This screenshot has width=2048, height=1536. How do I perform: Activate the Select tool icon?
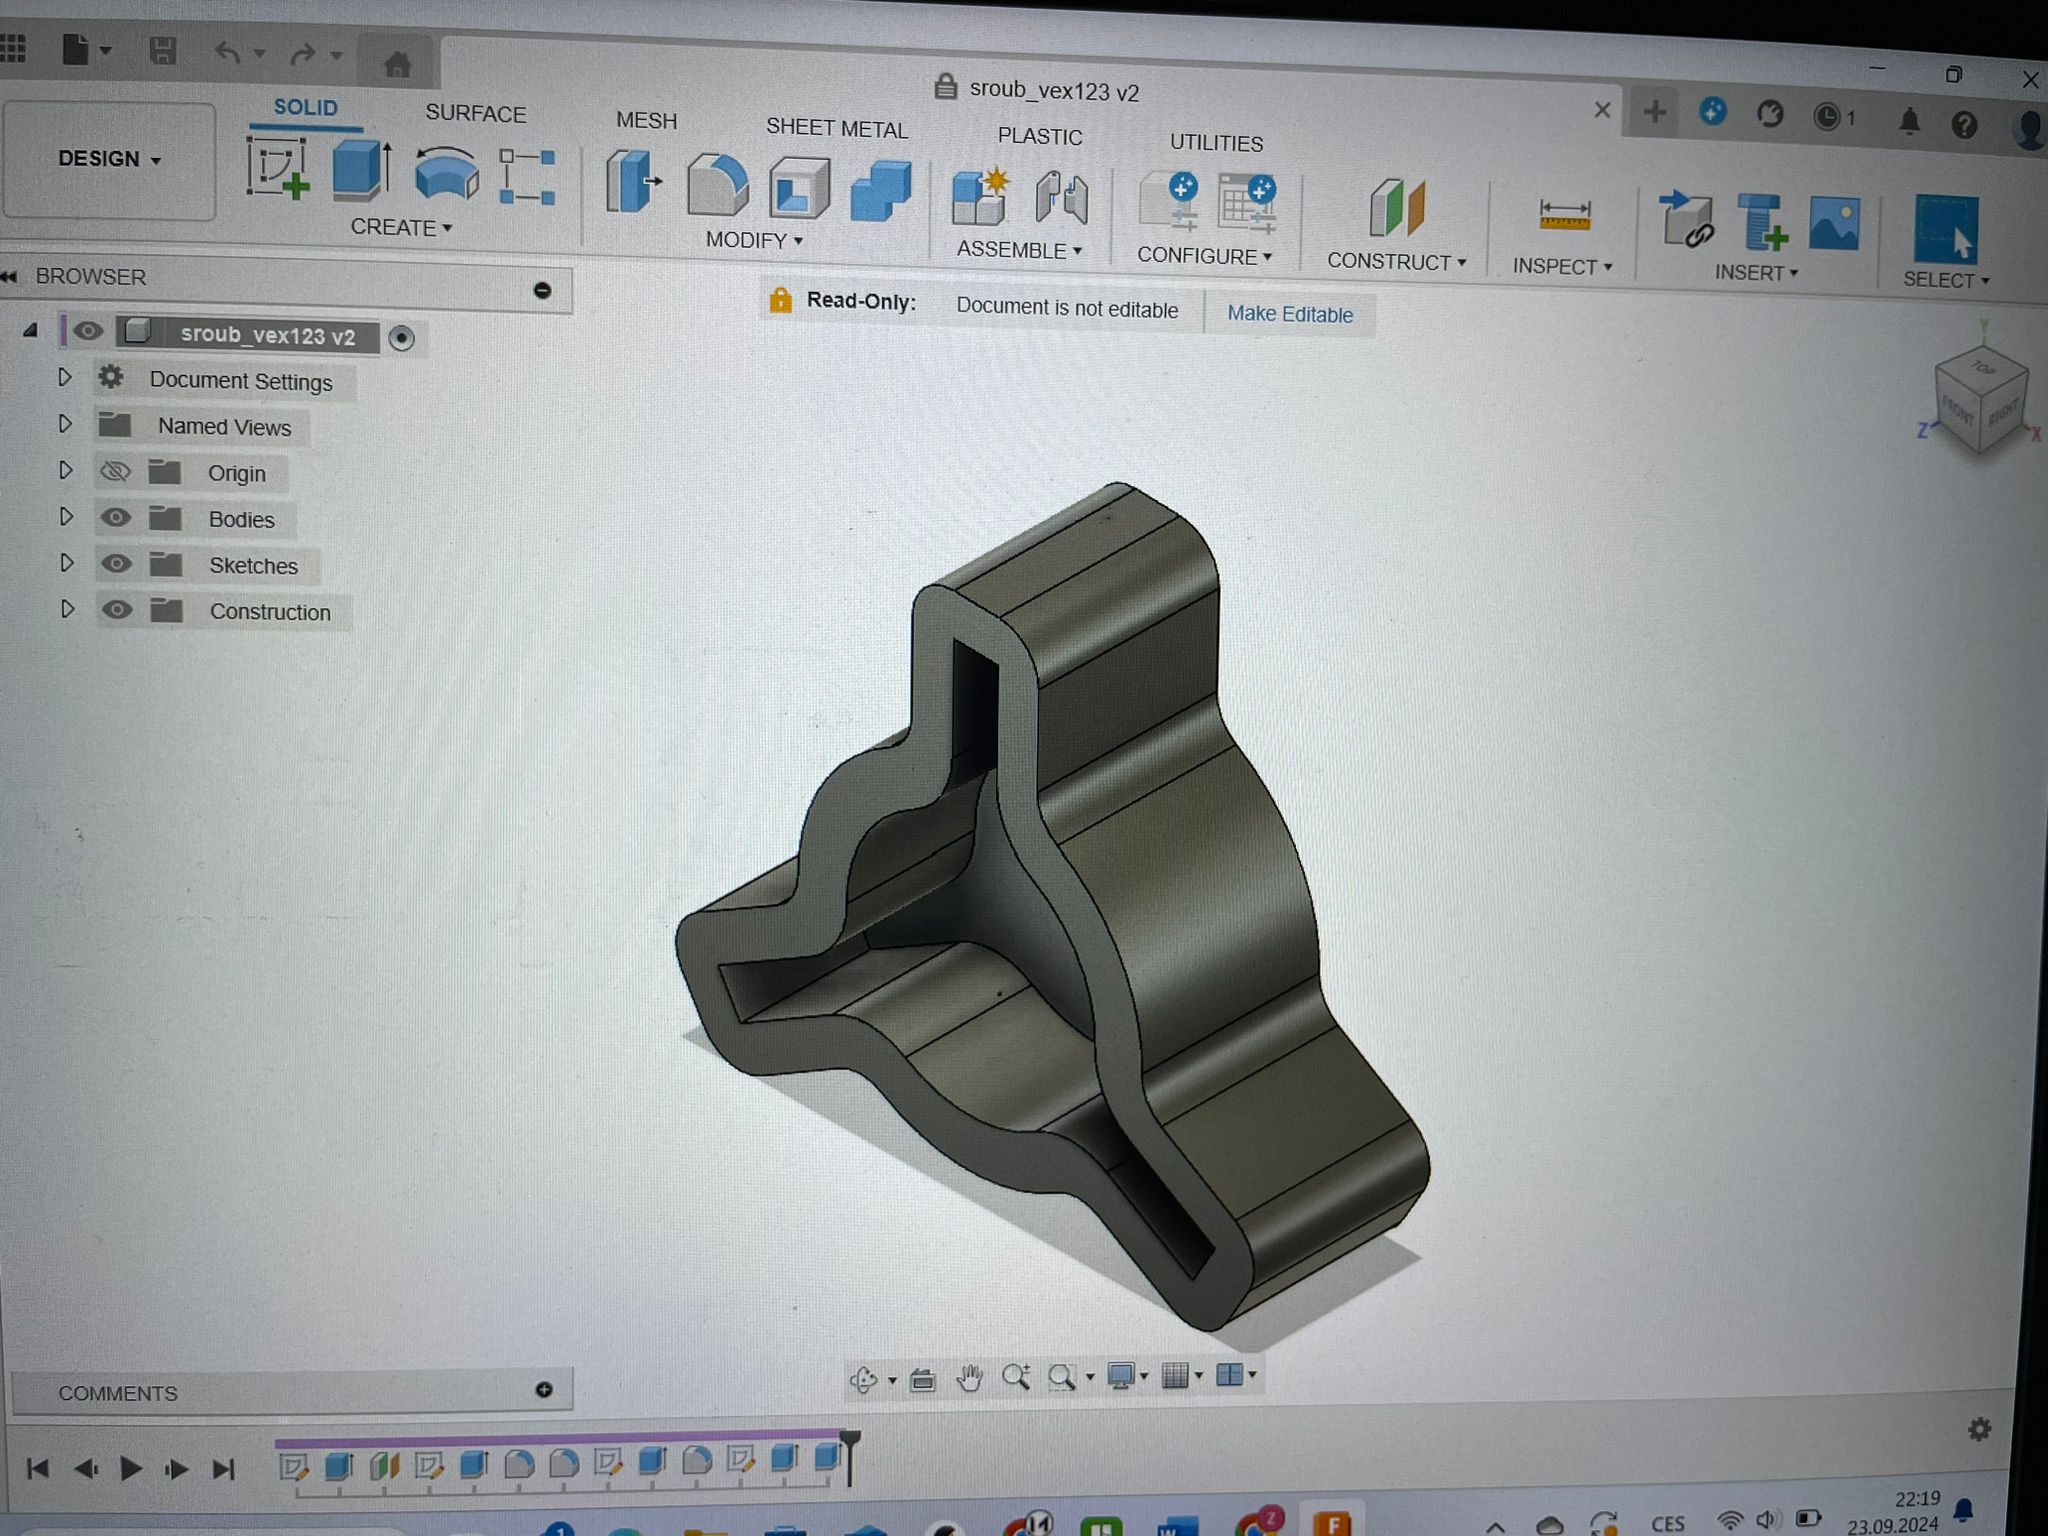[x=1945, y=229]
